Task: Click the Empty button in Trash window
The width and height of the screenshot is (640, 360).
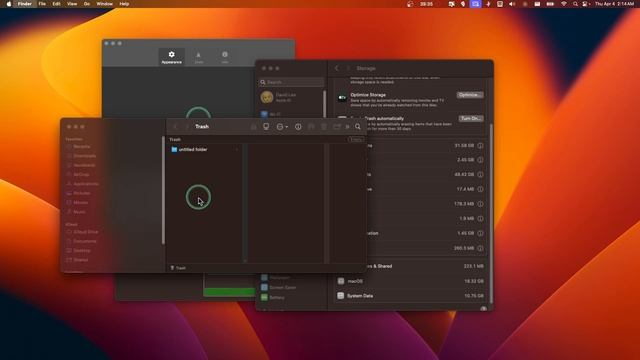Action: pos(356,140)
